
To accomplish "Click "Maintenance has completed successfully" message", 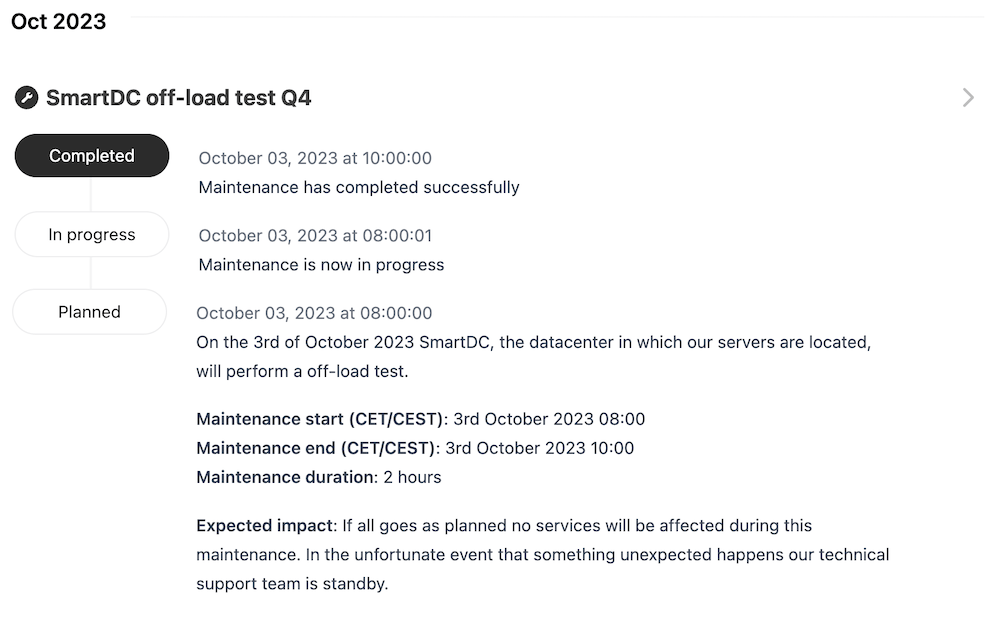I will pos(359,187).
